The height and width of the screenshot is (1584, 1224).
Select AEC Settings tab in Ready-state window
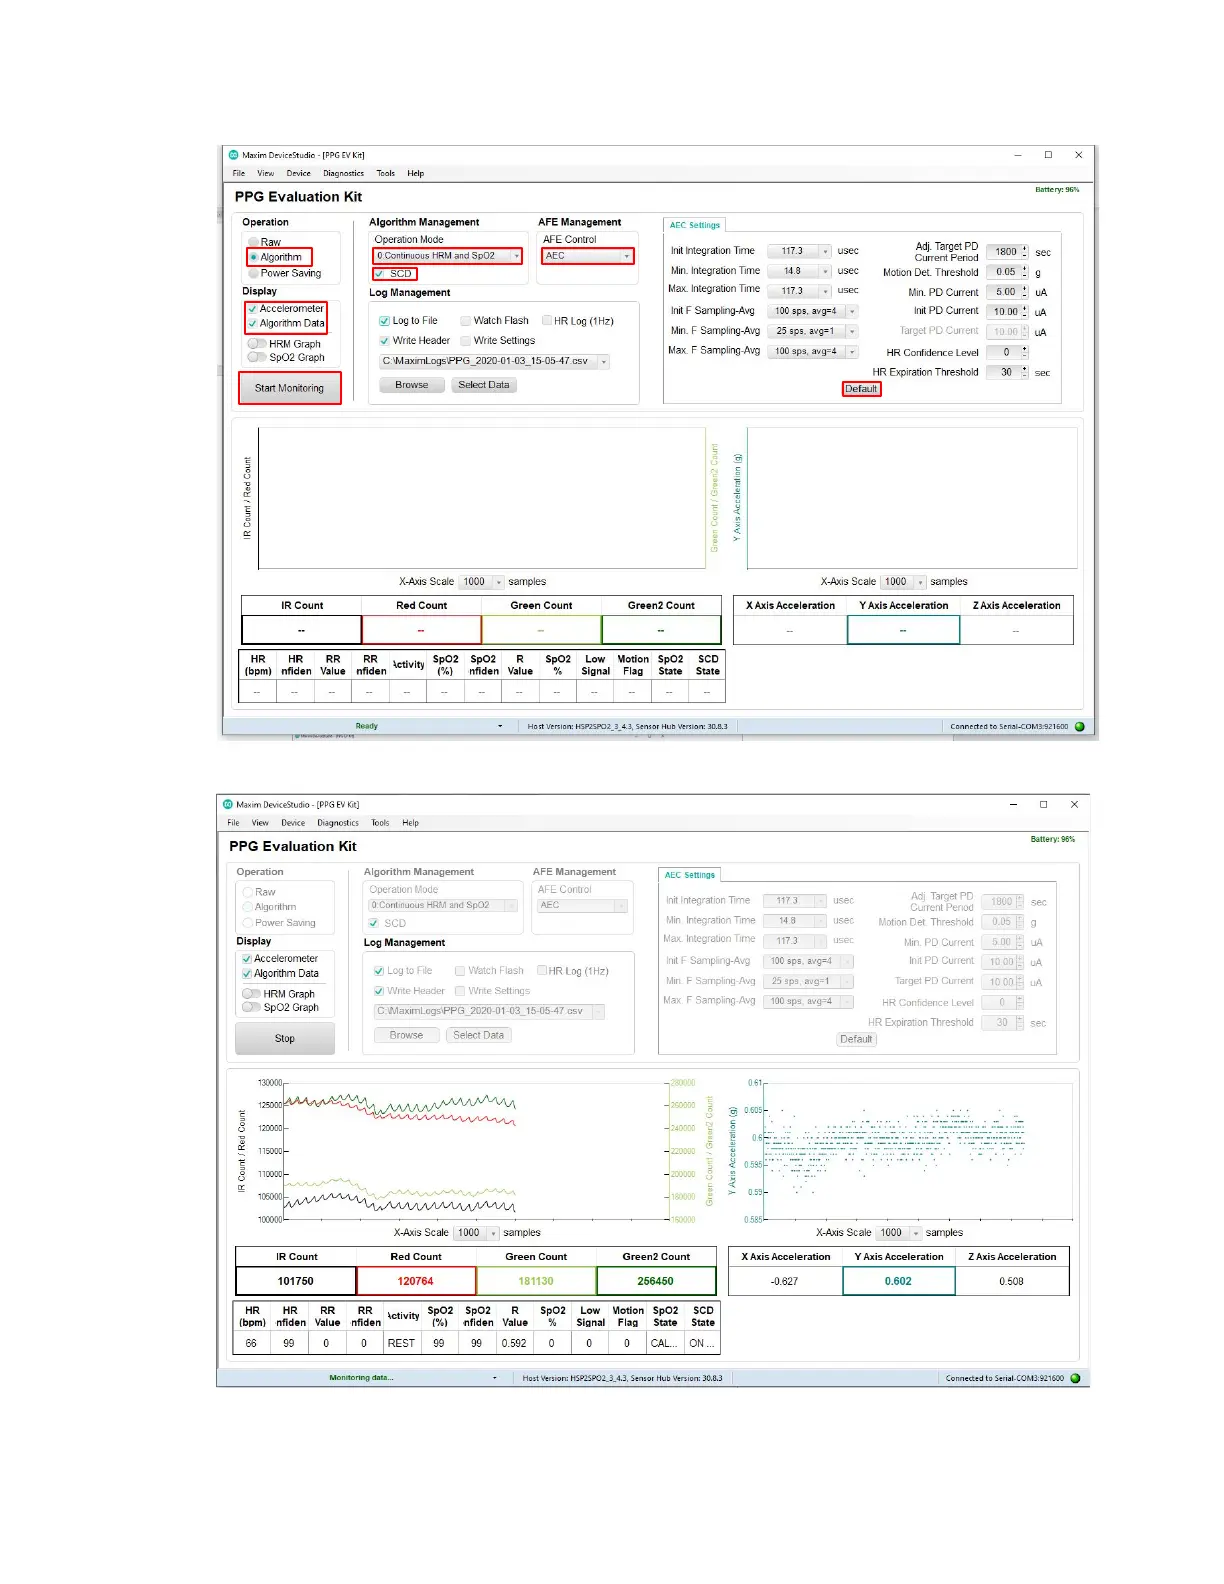pos(695,225)
